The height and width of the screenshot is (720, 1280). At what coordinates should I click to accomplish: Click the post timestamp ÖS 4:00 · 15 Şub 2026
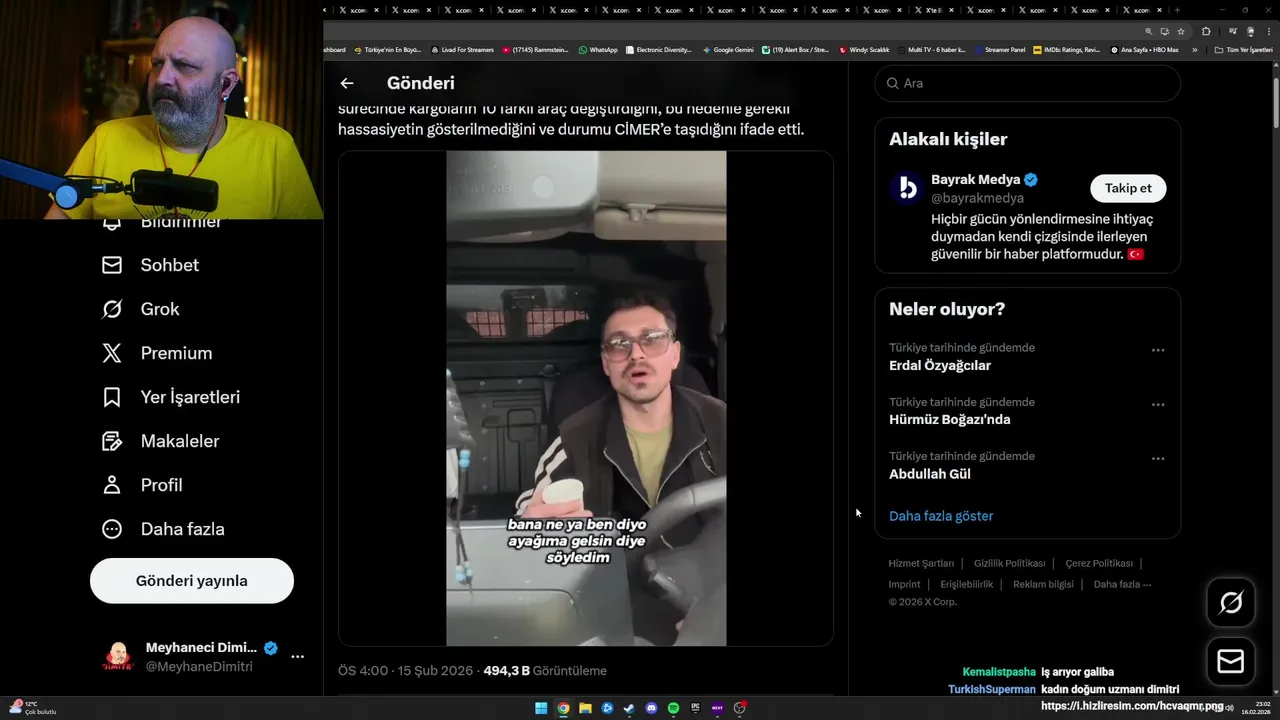coord(405,671)
